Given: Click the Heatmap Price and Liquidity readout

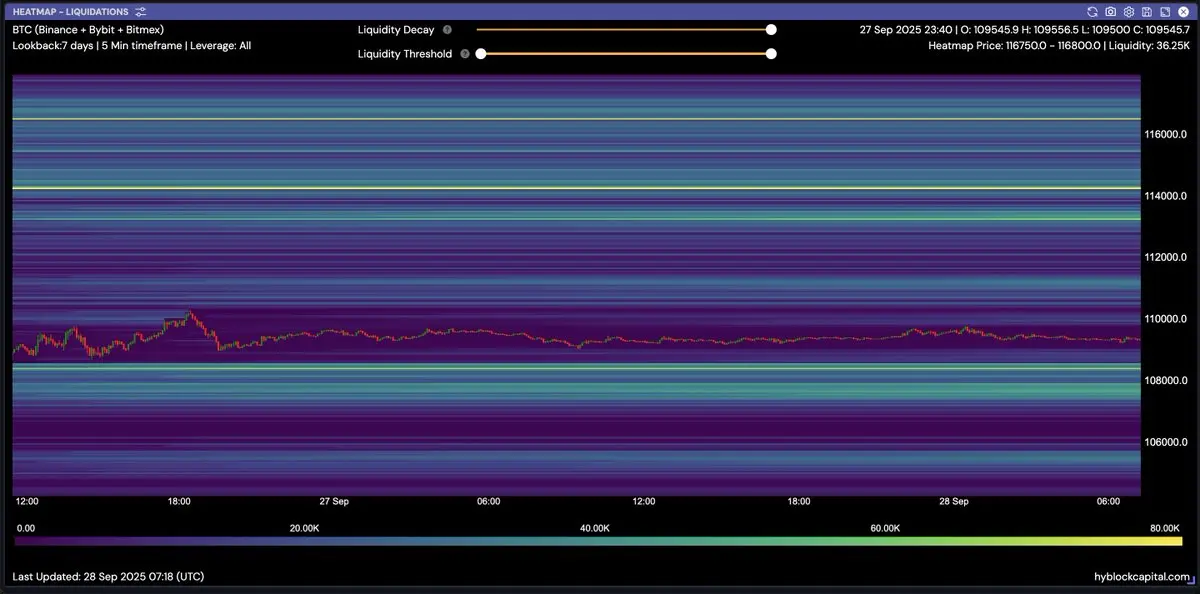Looking at the screenshot, I should point(1059,46).
